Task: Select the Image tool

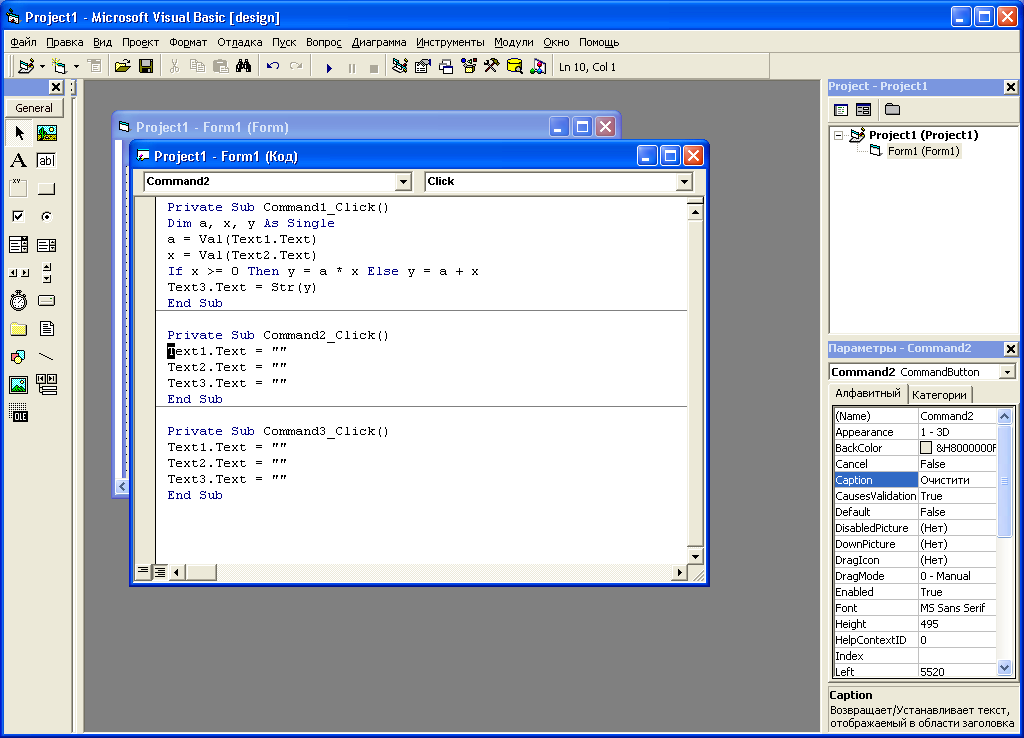Action: (x=18, y=385)
